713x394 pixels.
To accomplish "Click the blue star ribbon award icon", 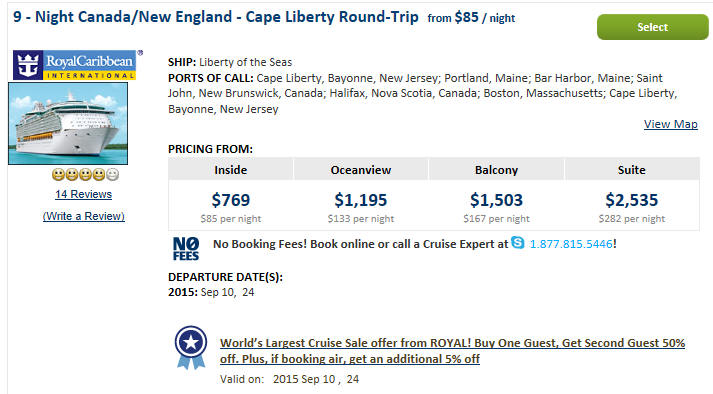I will (191, 348).
